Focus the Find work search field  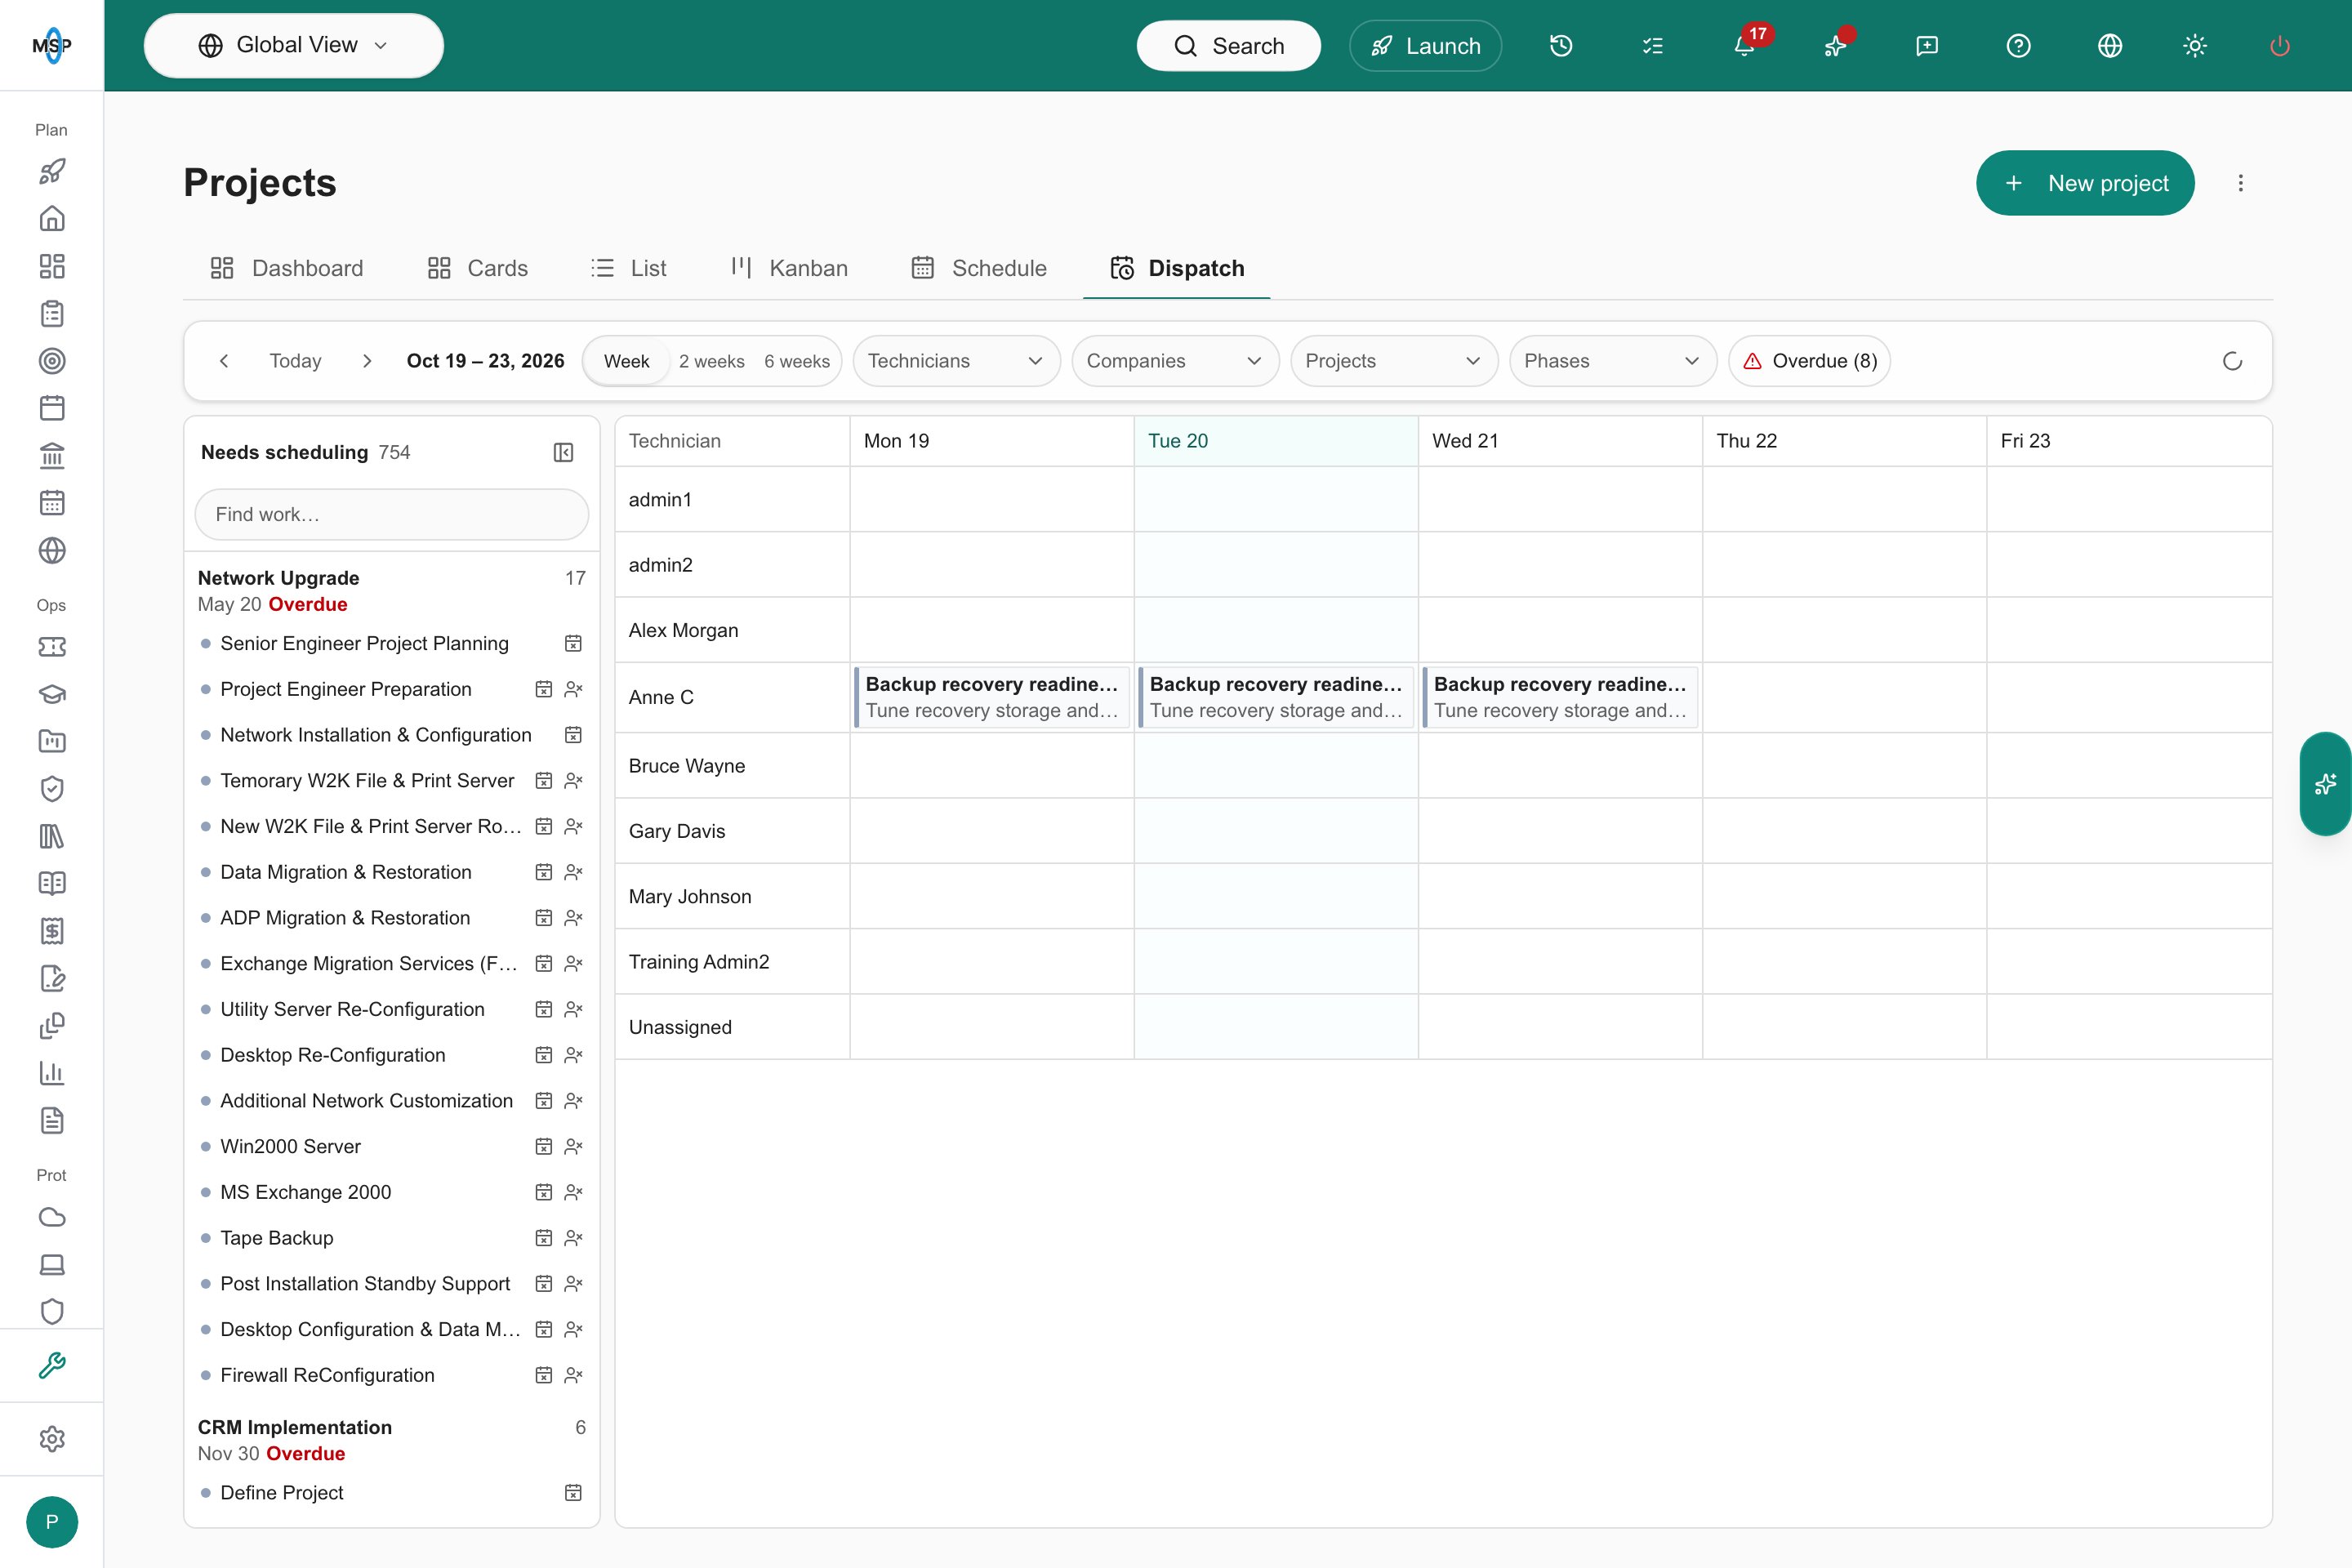pyautogui.click(x=391, y=514)
